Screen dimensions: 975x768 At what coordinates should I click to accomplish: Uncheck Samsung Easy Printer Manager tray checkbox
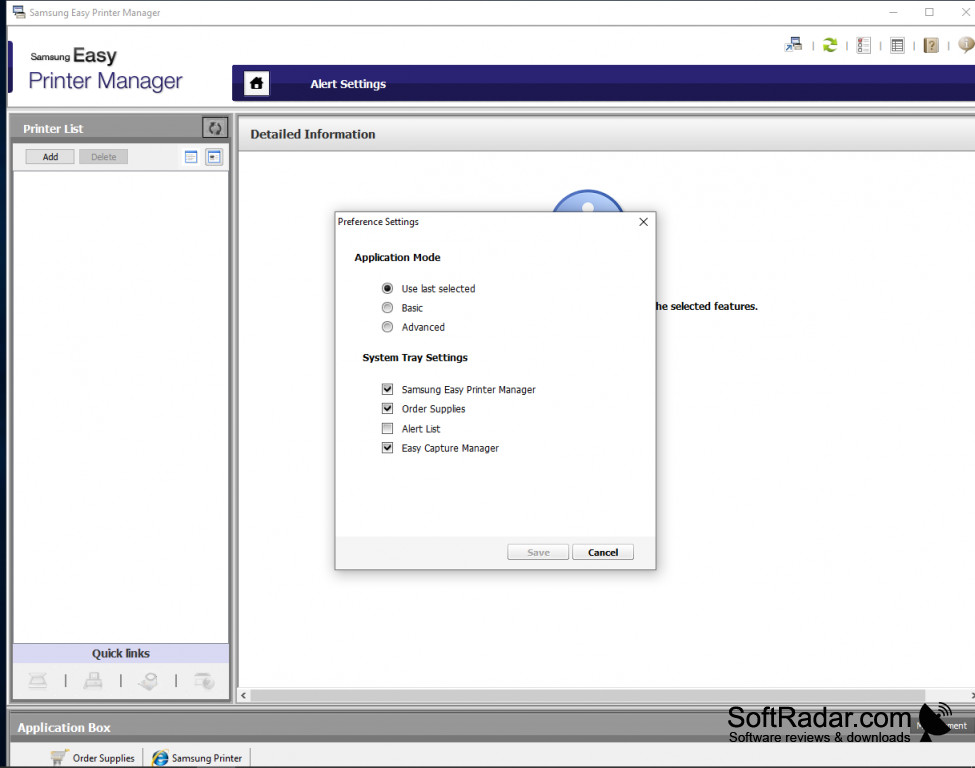[387, 389]
